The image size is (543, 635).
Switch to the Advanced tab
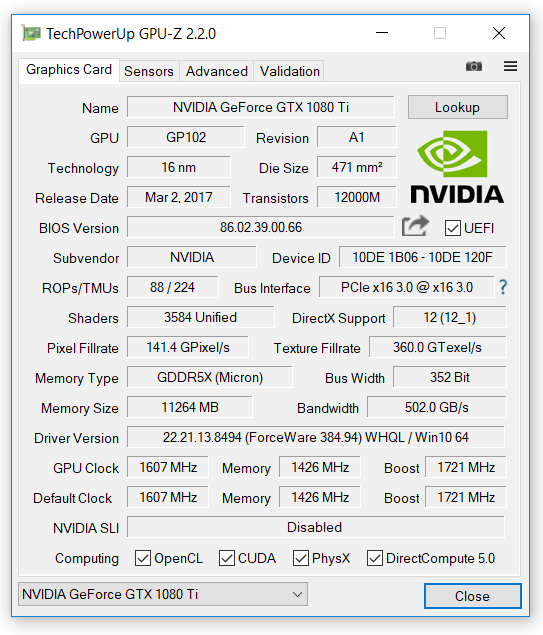[x=217, y=71]
